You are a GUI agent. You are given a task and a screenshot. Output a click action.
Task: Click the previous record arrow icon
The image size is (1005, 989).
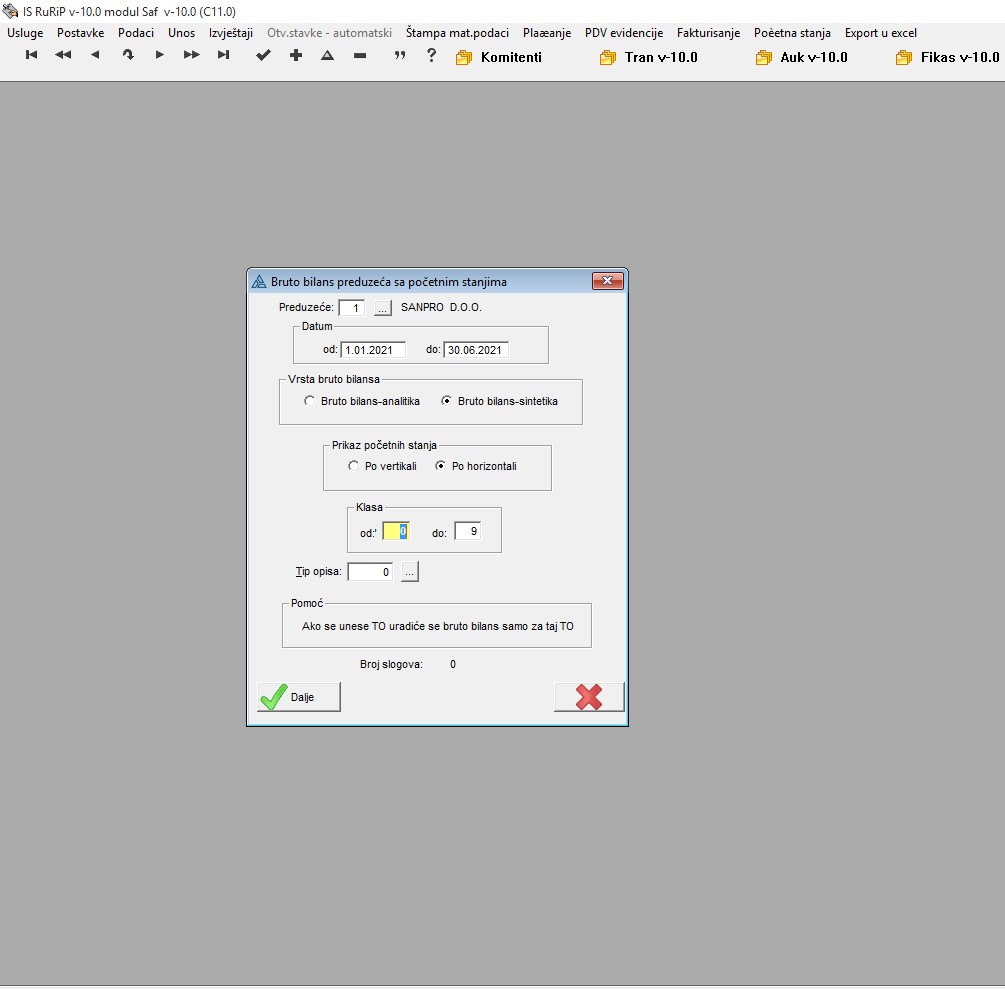point(95,56)
